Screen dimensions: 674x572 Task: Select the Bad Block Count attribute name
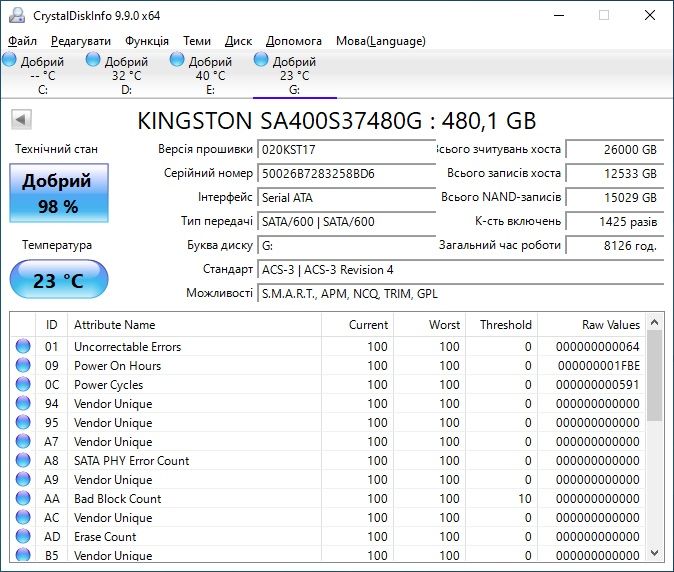(117, 499)
